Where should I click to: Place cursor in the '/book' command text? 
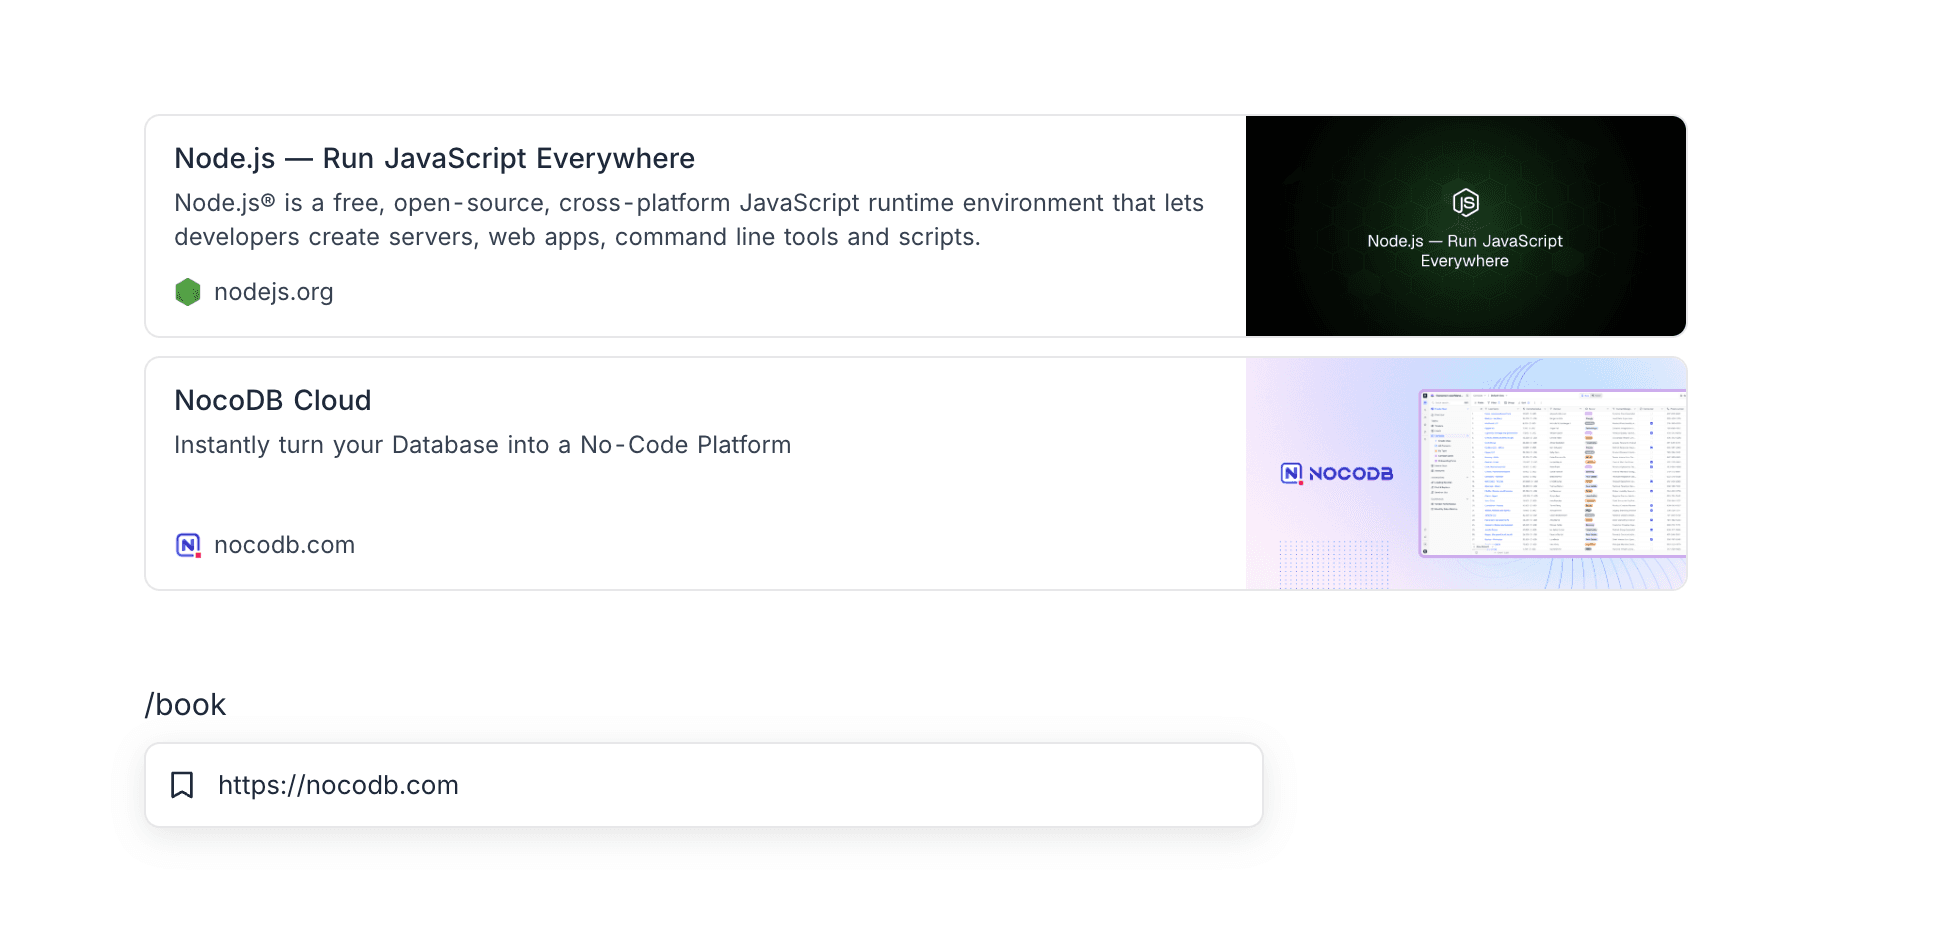186,705
